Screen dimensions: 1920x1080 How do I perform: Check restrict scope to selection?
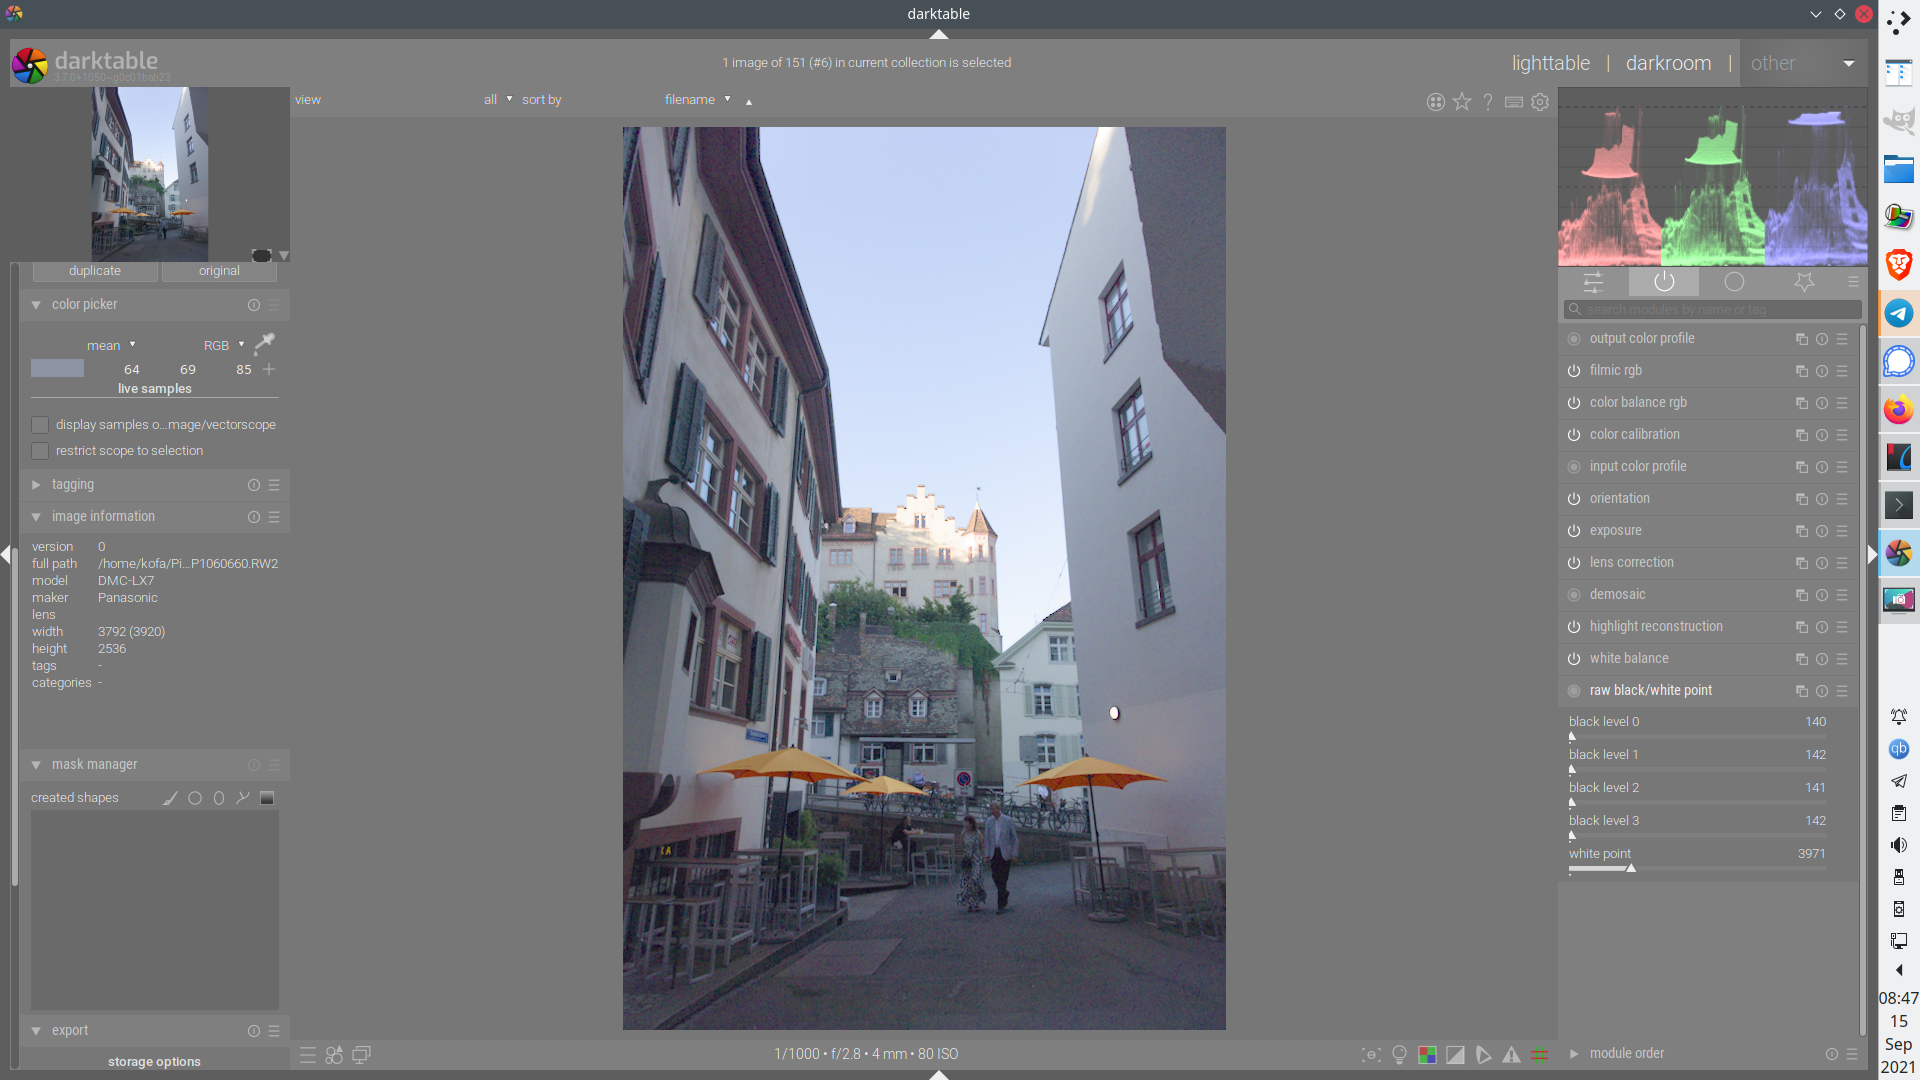(40, 451)
